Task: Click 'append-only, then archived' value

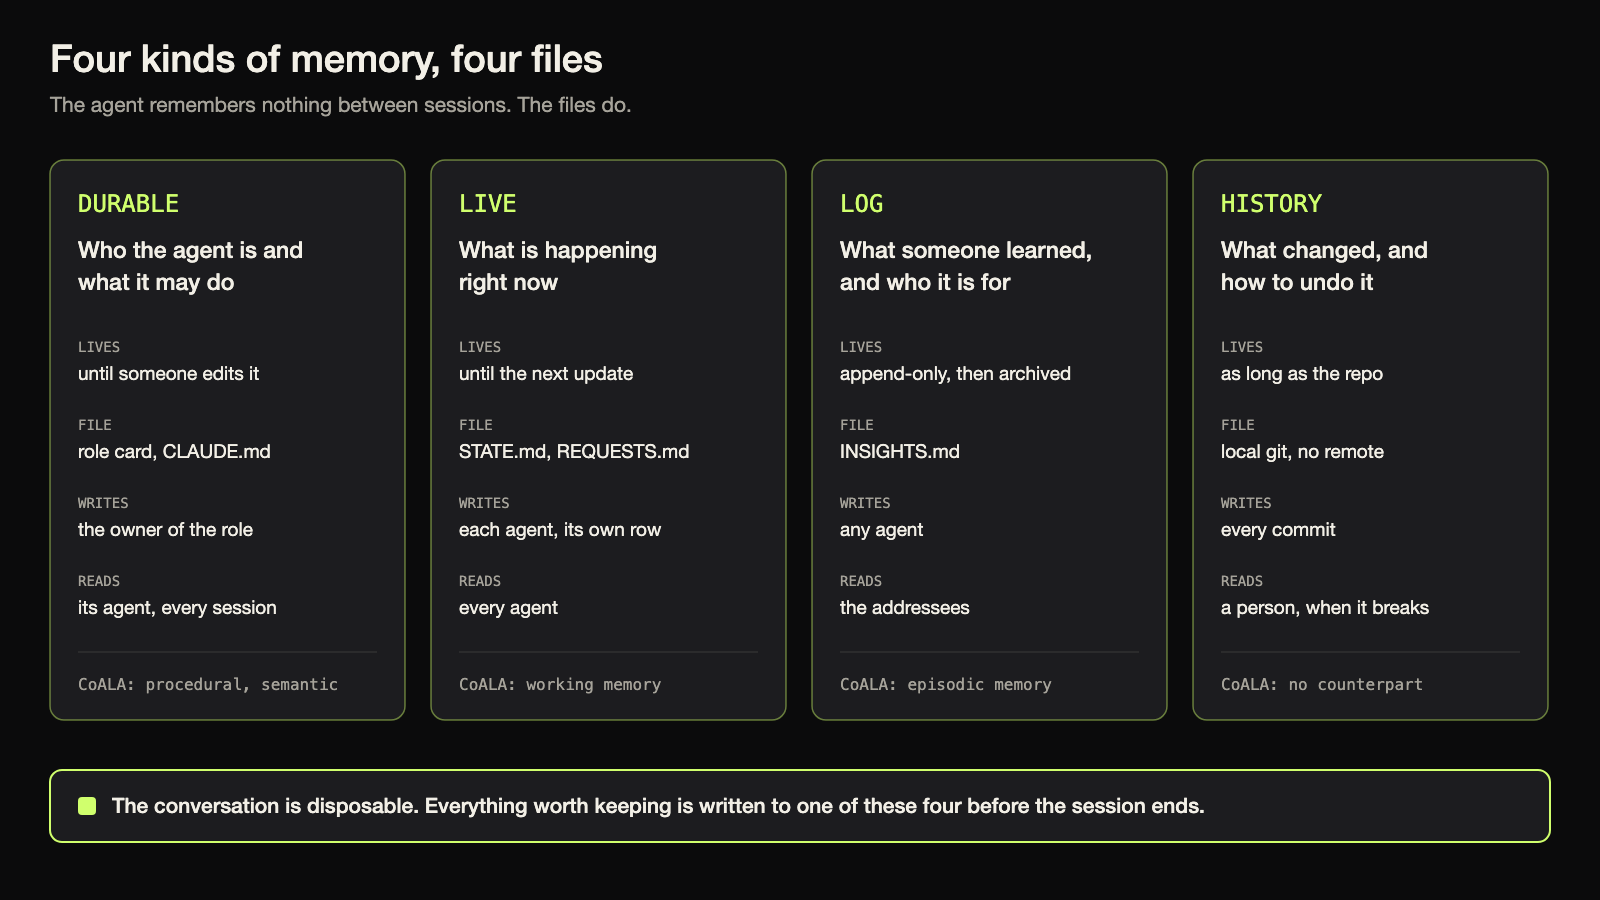Action: 955,374
